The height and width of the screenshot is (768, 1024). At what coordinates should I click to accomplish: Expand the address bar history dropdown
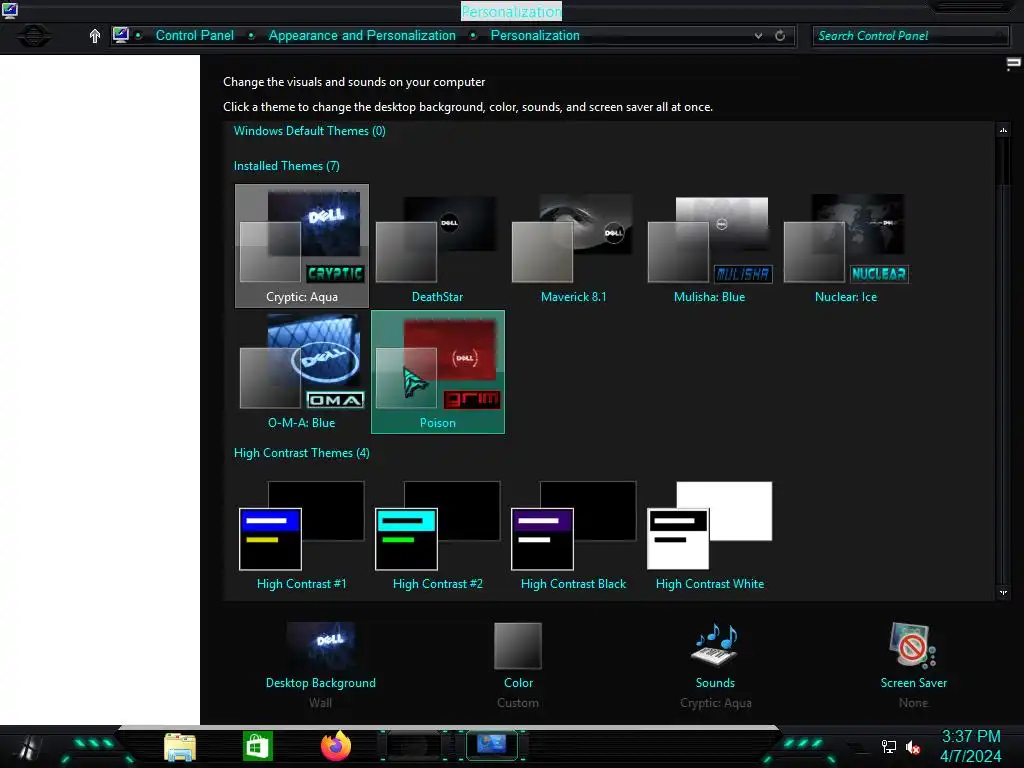click(x=758, y=36)
